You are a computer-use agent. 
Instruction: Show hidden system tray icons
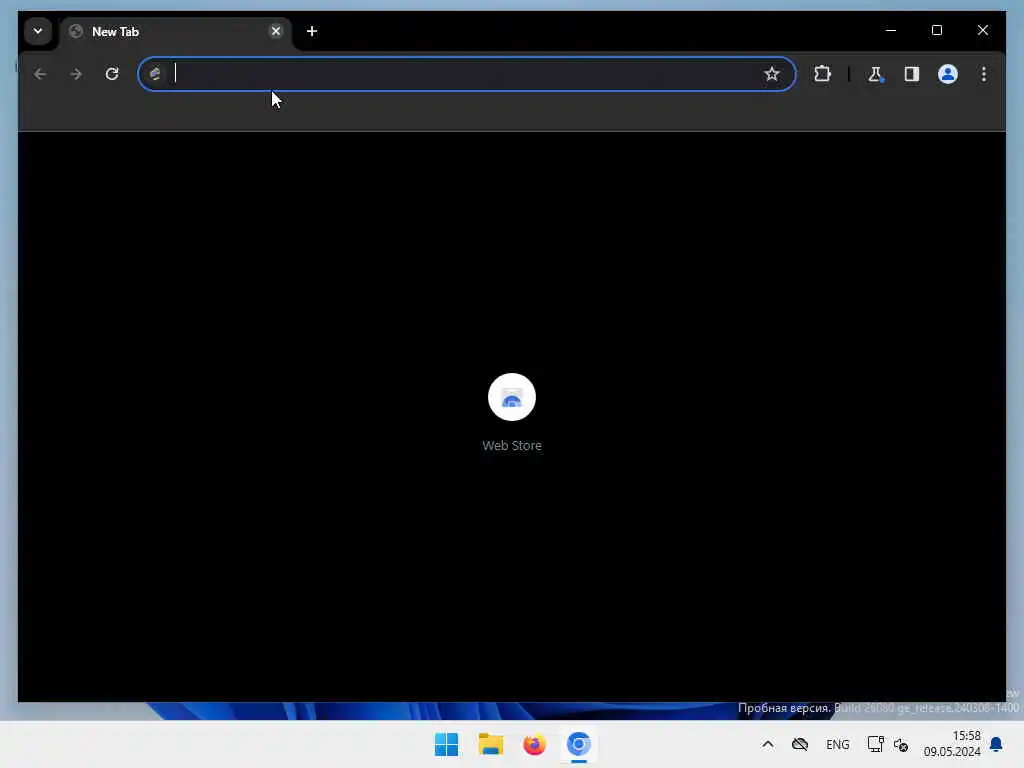pyautogui.click(x=768, y=744)
